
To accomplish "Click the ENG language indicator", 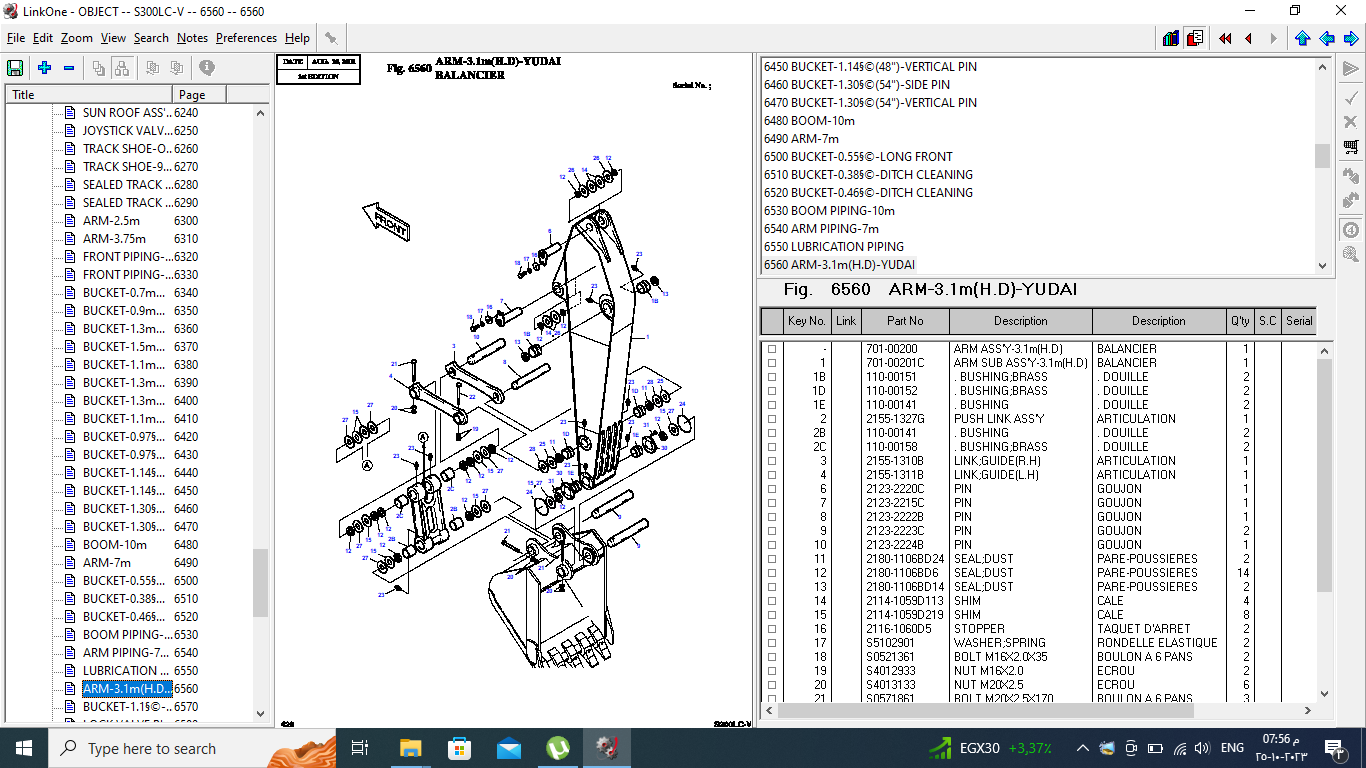I will (1232, 748).
